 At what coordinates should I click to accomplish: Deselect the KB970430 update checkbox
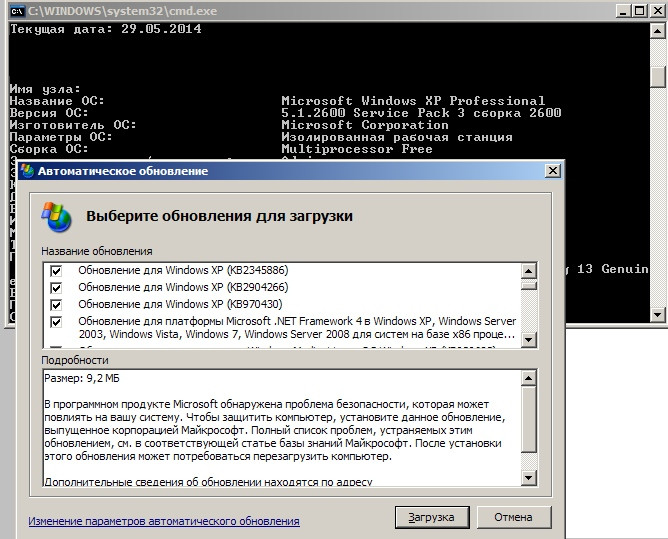(x=57, y=304)
